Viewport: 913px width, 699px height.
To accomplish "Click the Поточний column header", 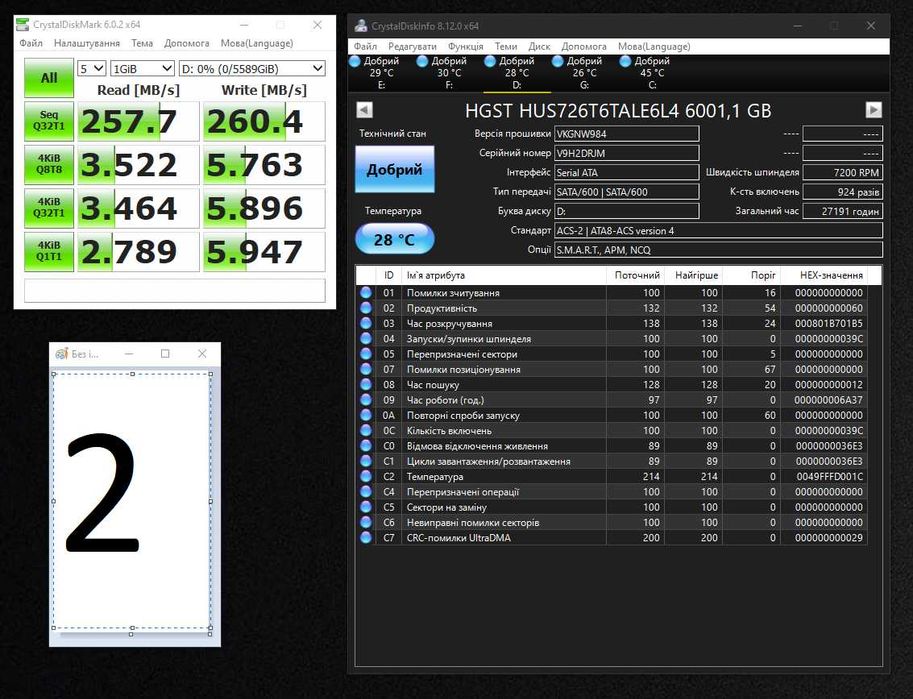I will pos(635,275).
